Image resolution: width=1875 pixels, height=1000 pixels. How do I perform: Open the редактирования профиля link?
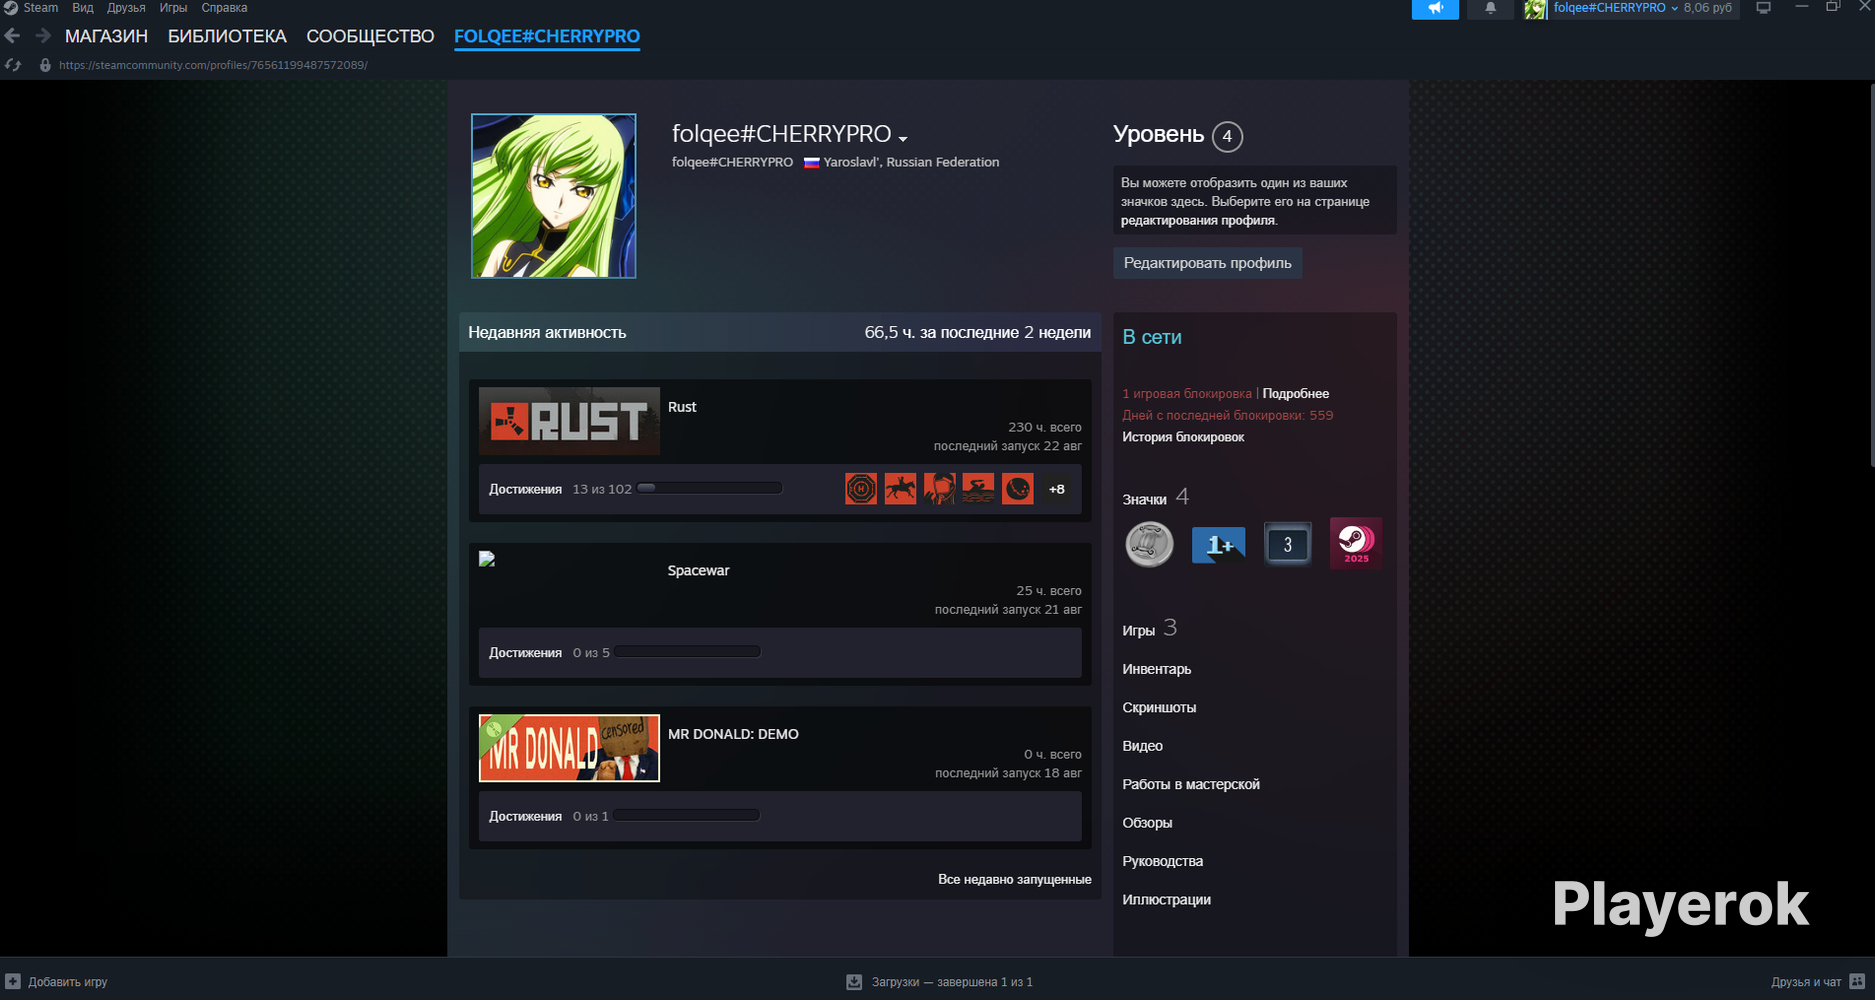click(1198, 221)
